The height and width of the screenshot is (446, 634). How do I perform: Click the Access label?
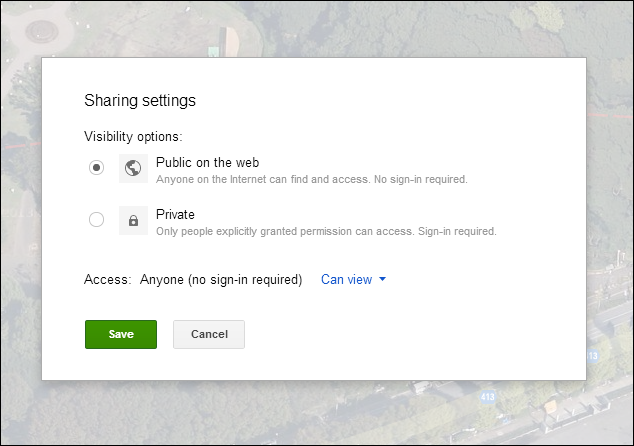point(107,280)
